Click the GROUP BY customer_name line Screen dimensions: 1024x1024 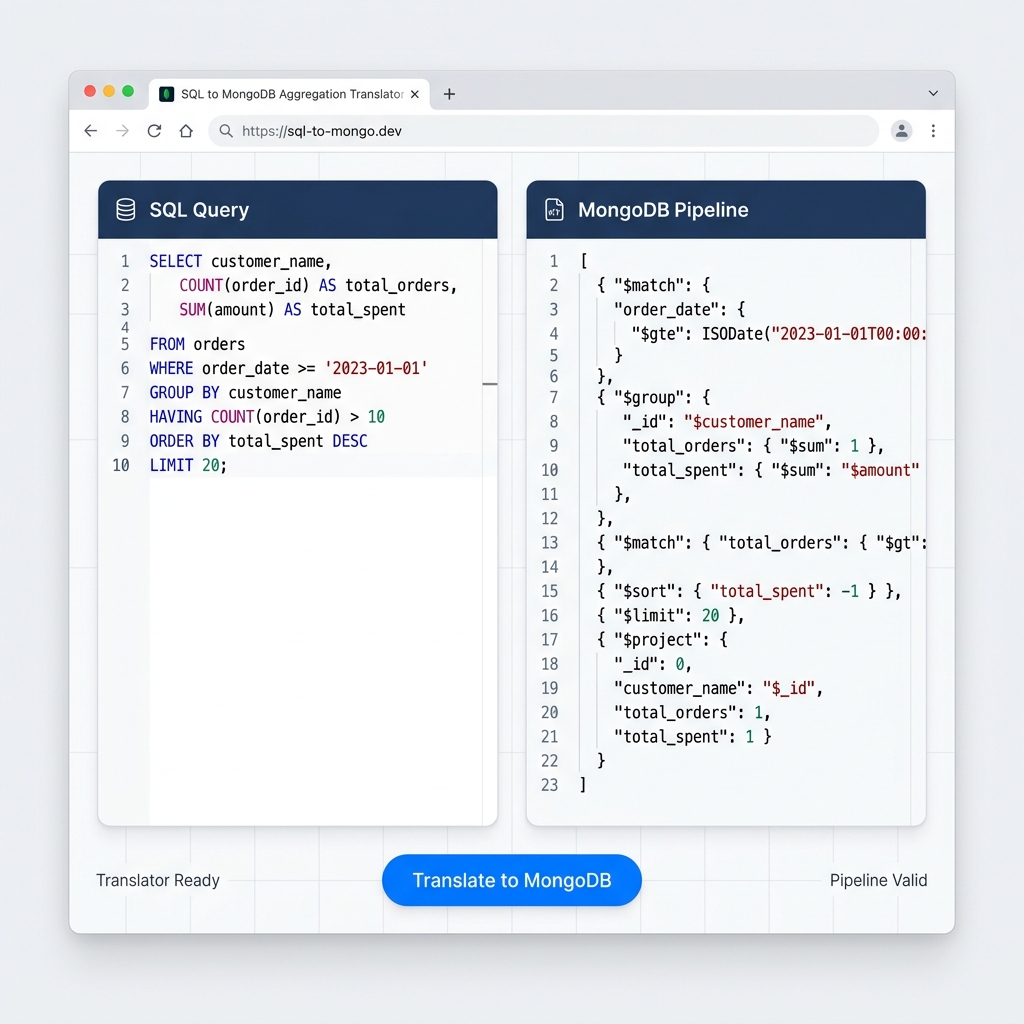[x=246, y=392]
